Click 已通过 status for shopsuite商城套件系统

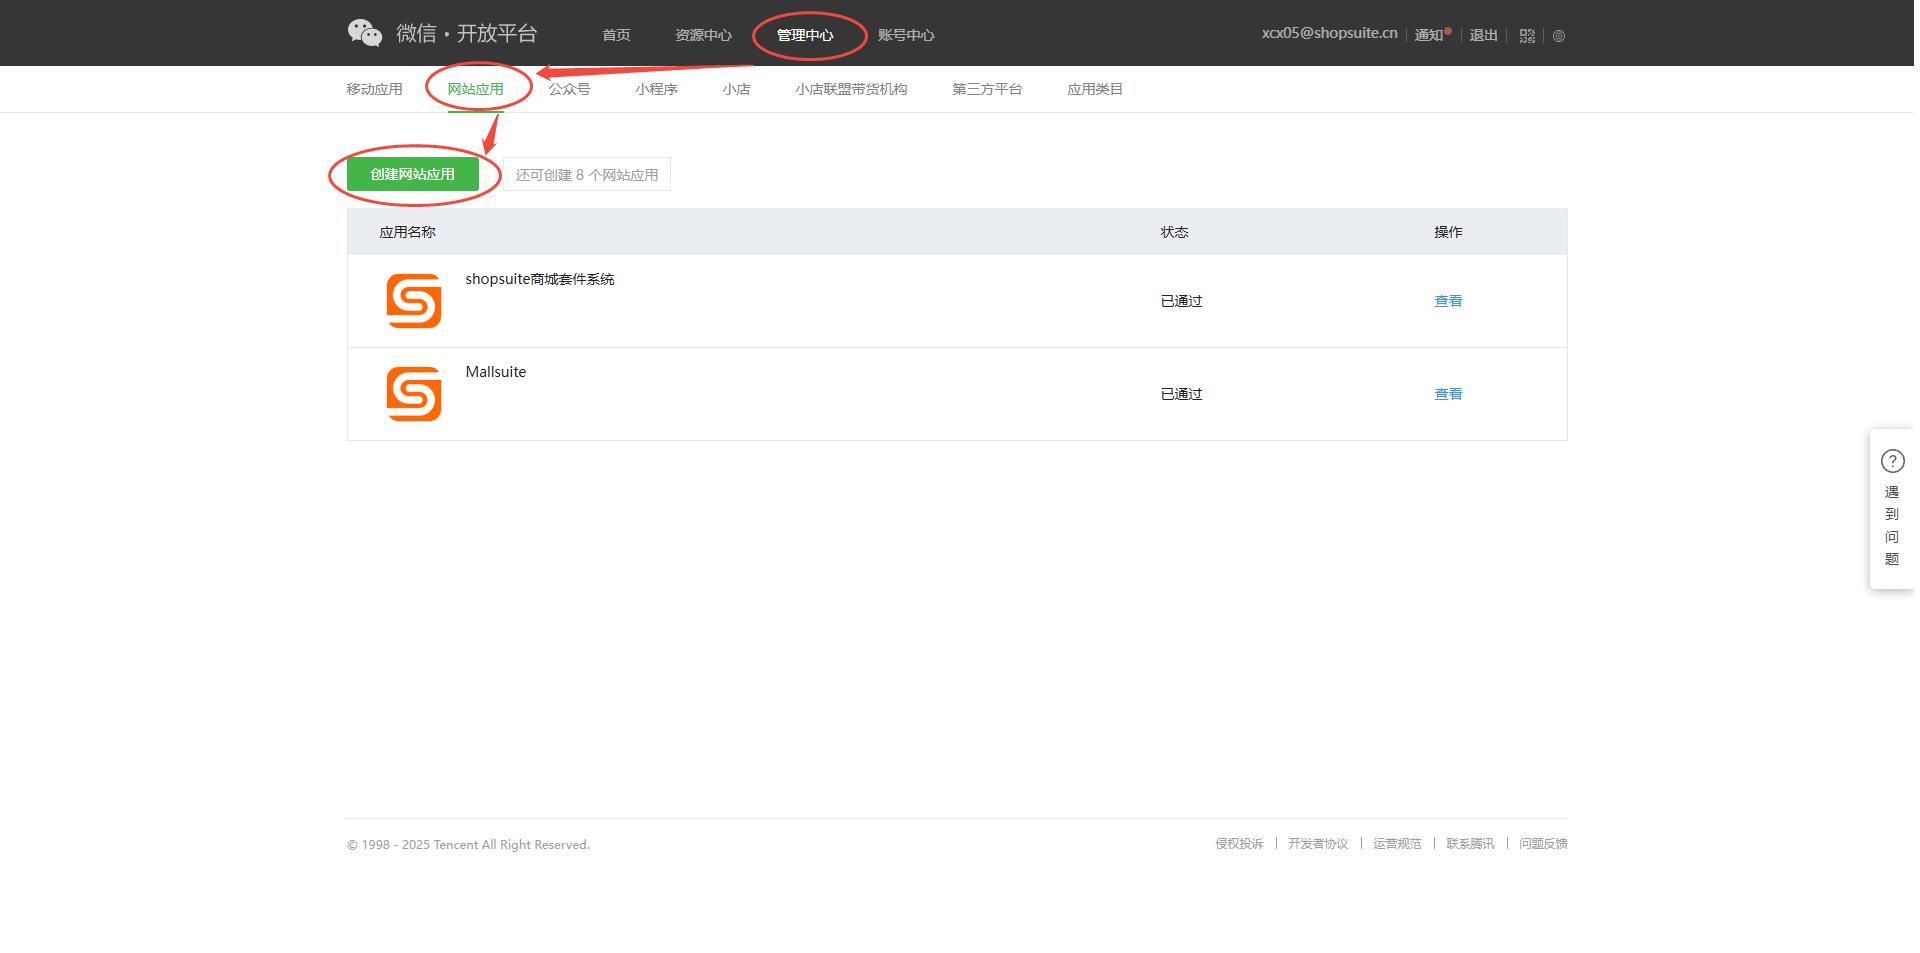point(1181,301)
